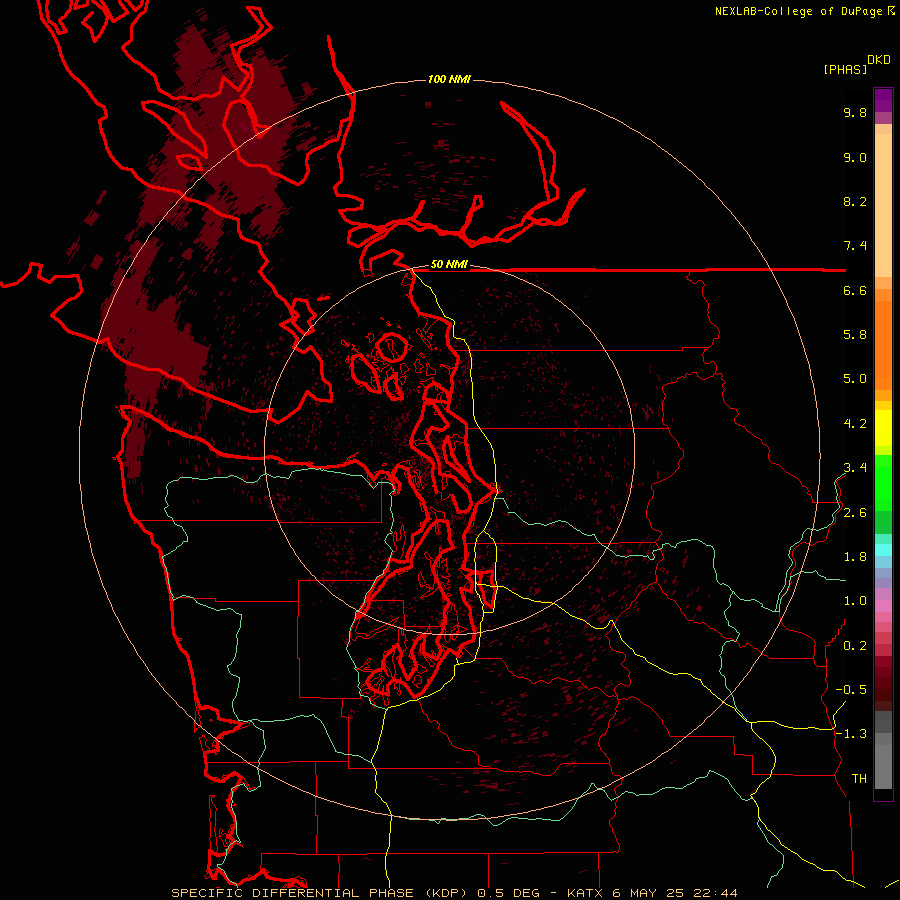
Task: Click the [PHAS] scale unit label
Action: click(845, 70)
